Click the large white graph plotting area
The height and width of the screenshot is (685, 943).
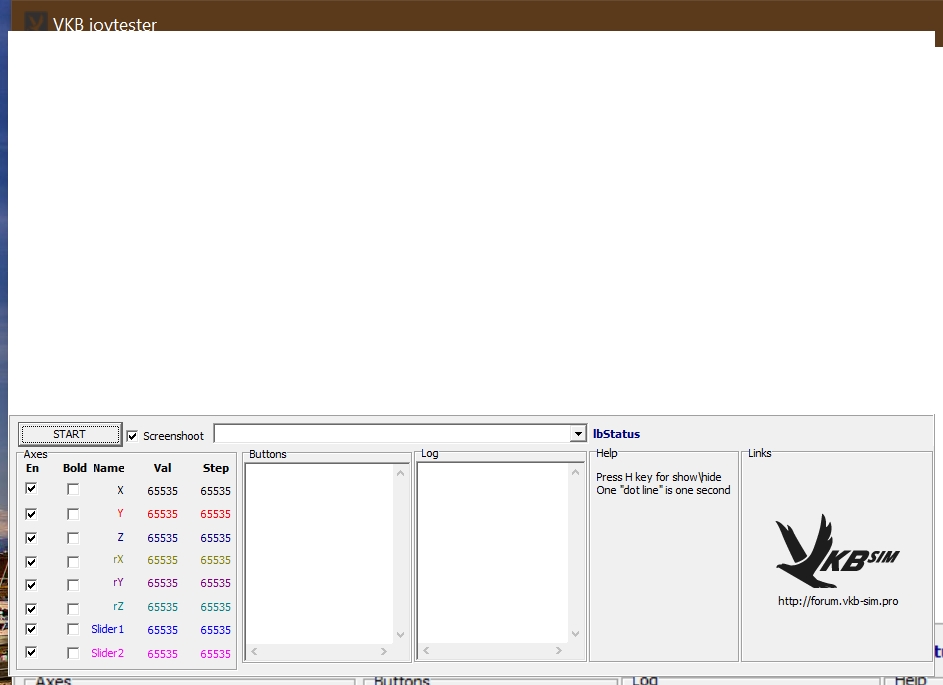pyautogui.click(x=470, y=220)
